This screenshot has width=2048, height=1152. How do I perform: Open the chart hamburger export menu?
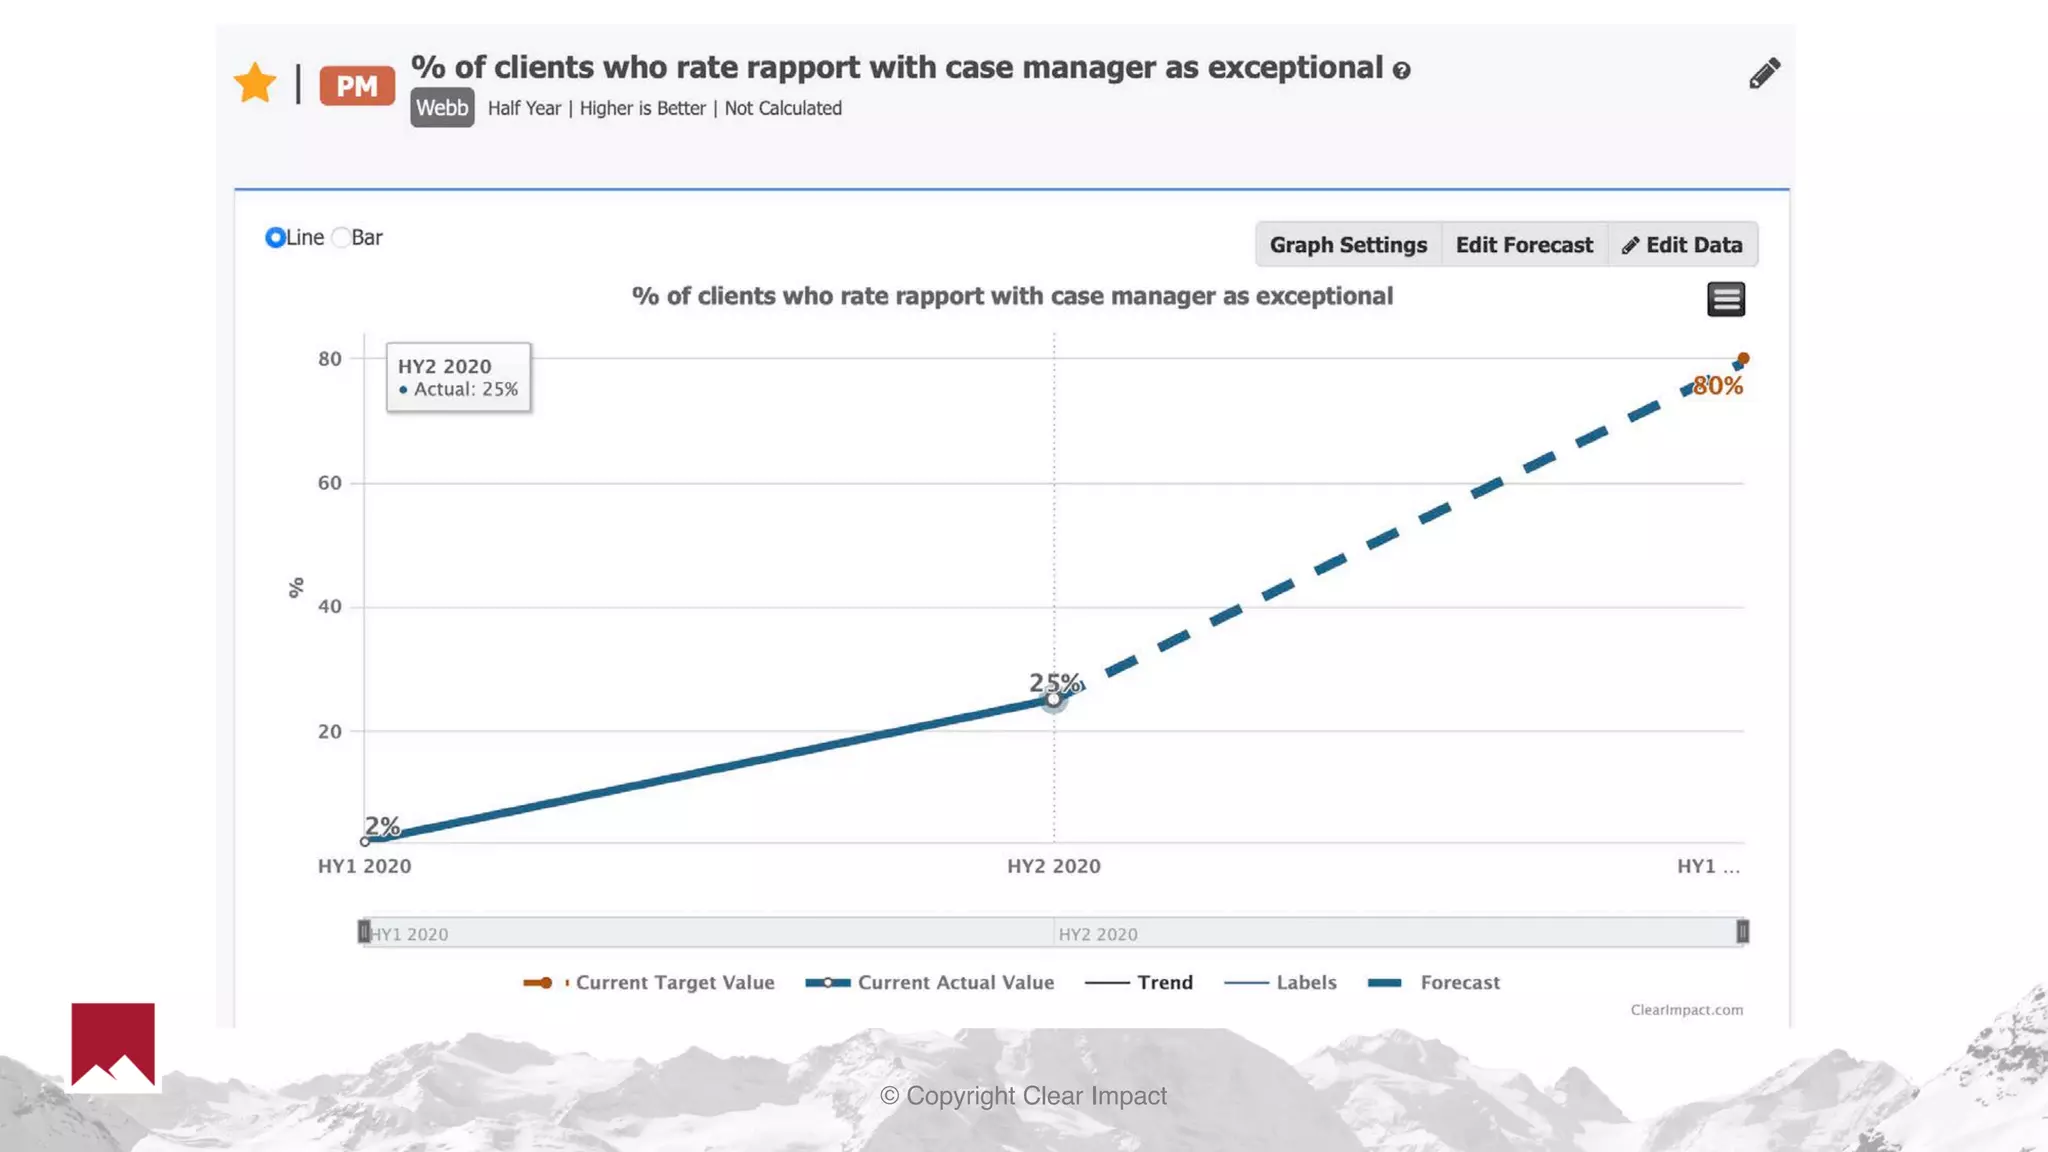pyautogui.click(x=1725, y=299)
